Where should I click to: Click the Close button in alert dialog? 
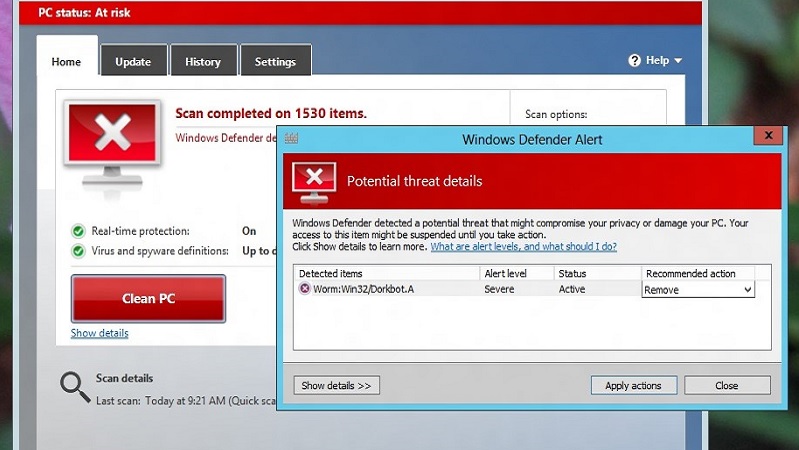point(727,385)
